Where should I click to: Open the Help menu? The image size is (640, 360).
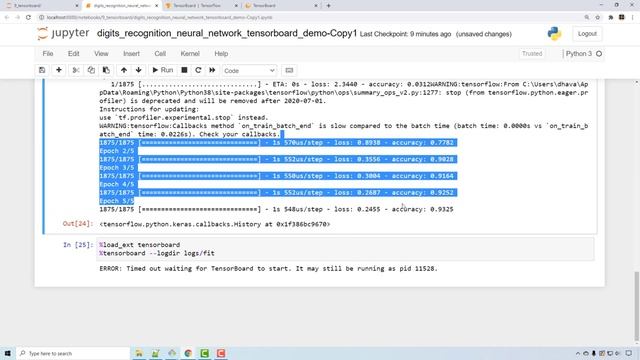coord(221,54)
